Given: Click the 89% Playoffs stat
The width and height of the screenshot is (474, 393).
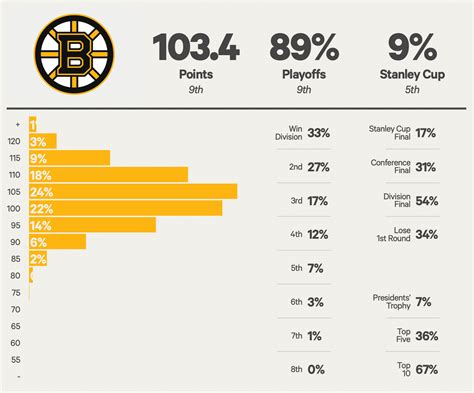Looking at the screenshot, I should tap(304, 63).
